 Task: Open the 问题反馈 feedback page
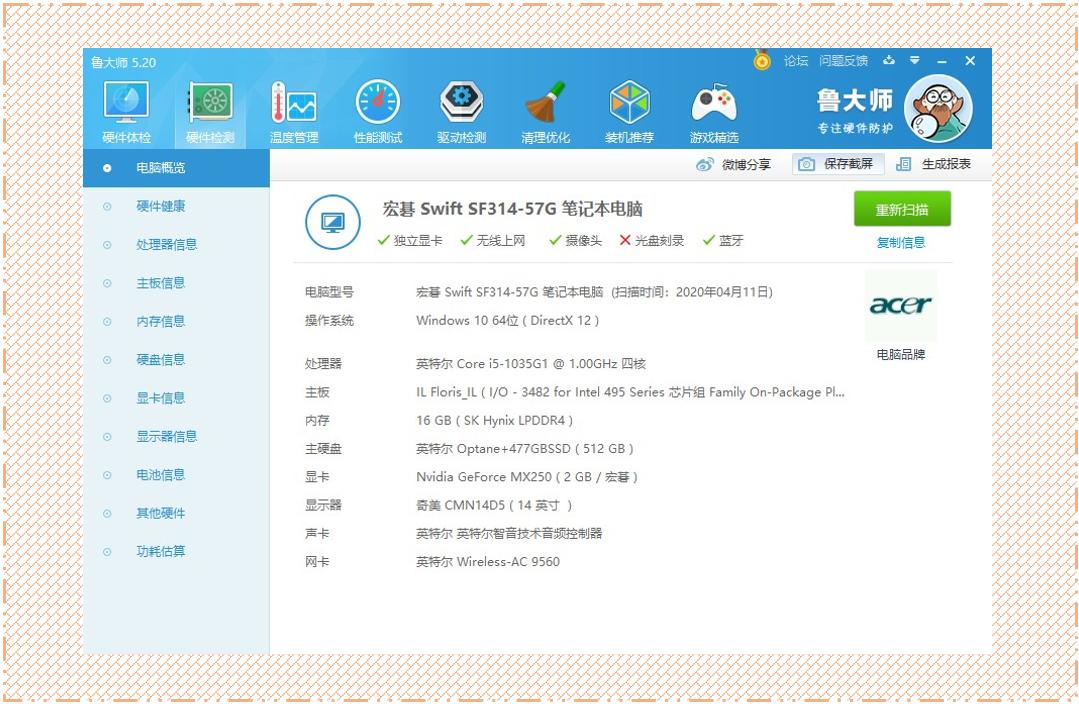coord(843,61)
